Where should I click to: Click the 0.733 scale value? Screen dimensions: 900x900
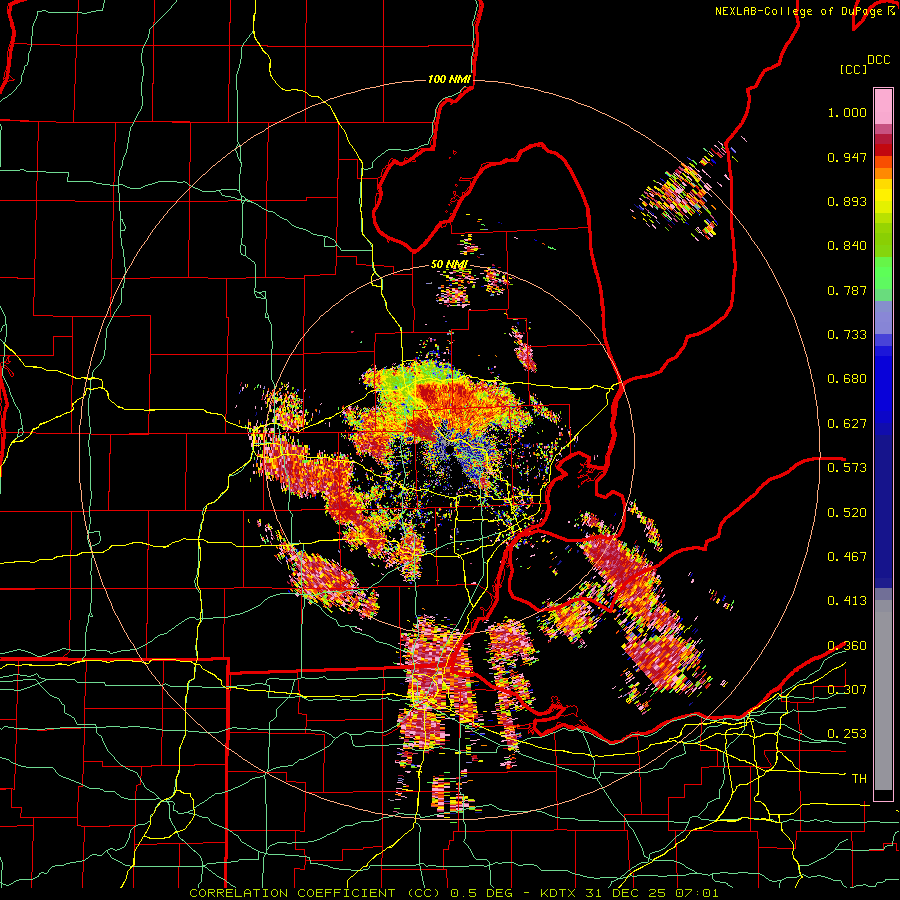point(847,335)
